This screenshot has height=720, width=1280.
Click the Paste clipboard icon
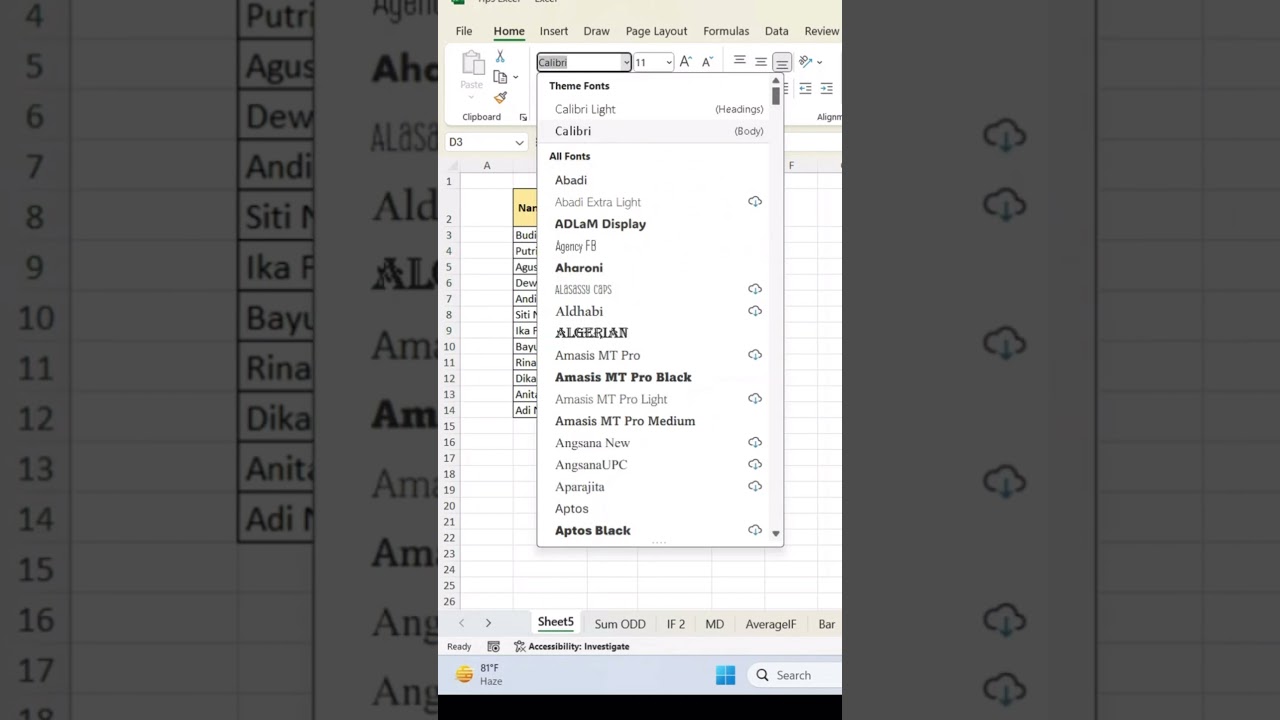473,64
